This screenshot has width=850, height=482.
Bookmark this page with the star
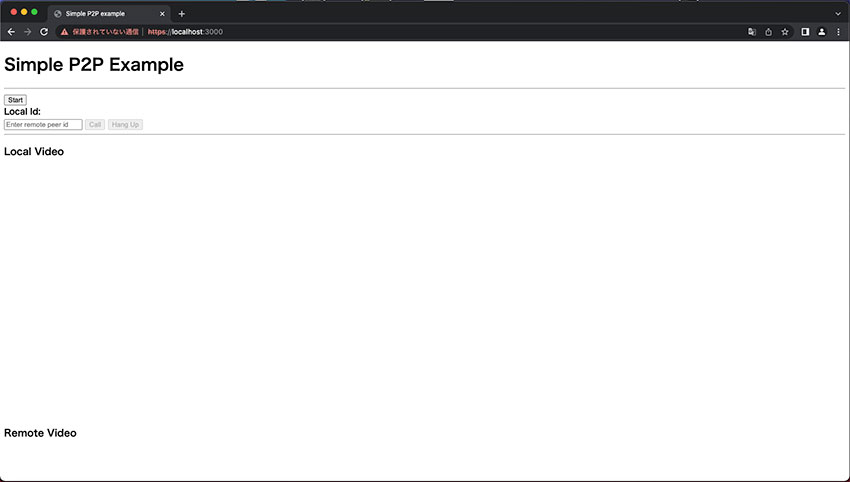click(x=785, y=32)
